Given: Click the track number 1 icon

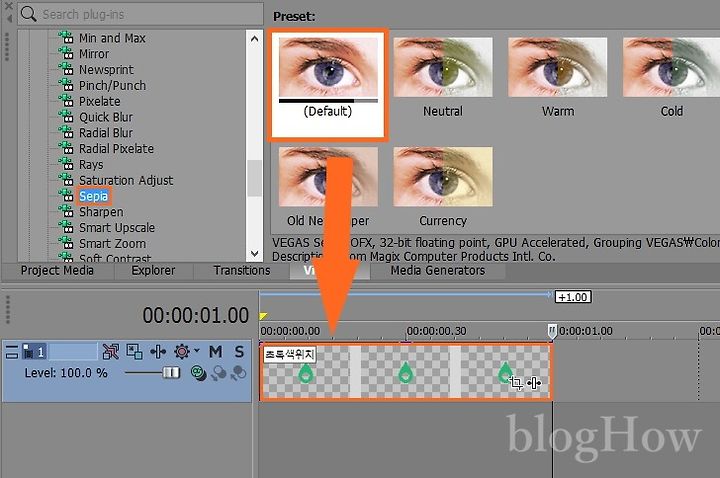Looking at the screenshot, I should tap(33, 352).
